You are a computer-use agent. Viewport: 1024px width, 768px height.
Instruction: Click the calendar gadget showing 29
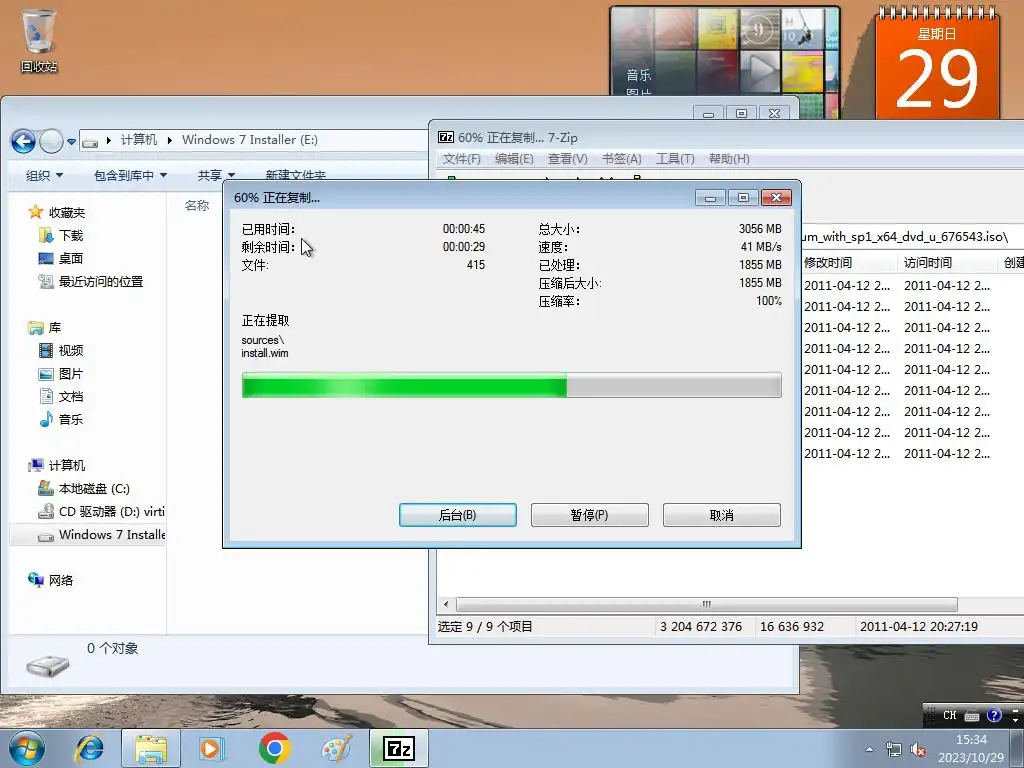point(937,65)
